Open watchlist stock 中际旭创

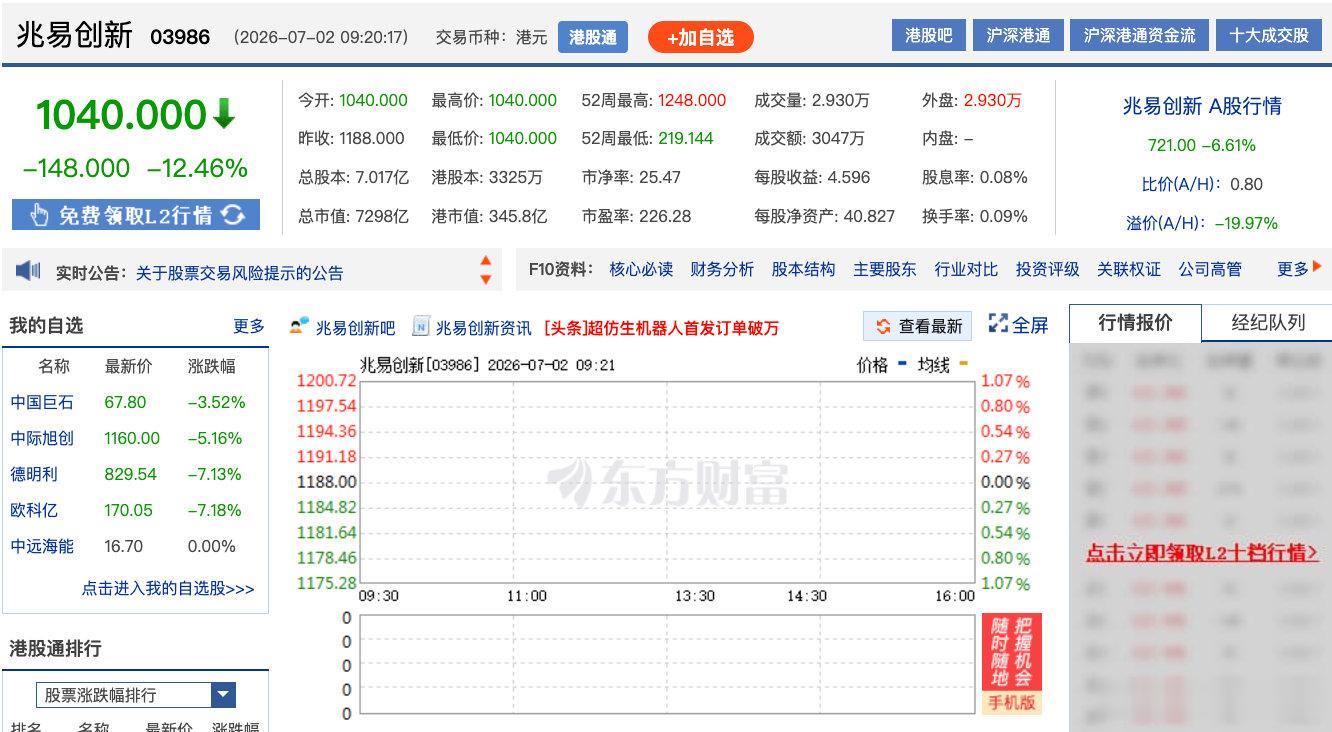(x=42, y=438)
